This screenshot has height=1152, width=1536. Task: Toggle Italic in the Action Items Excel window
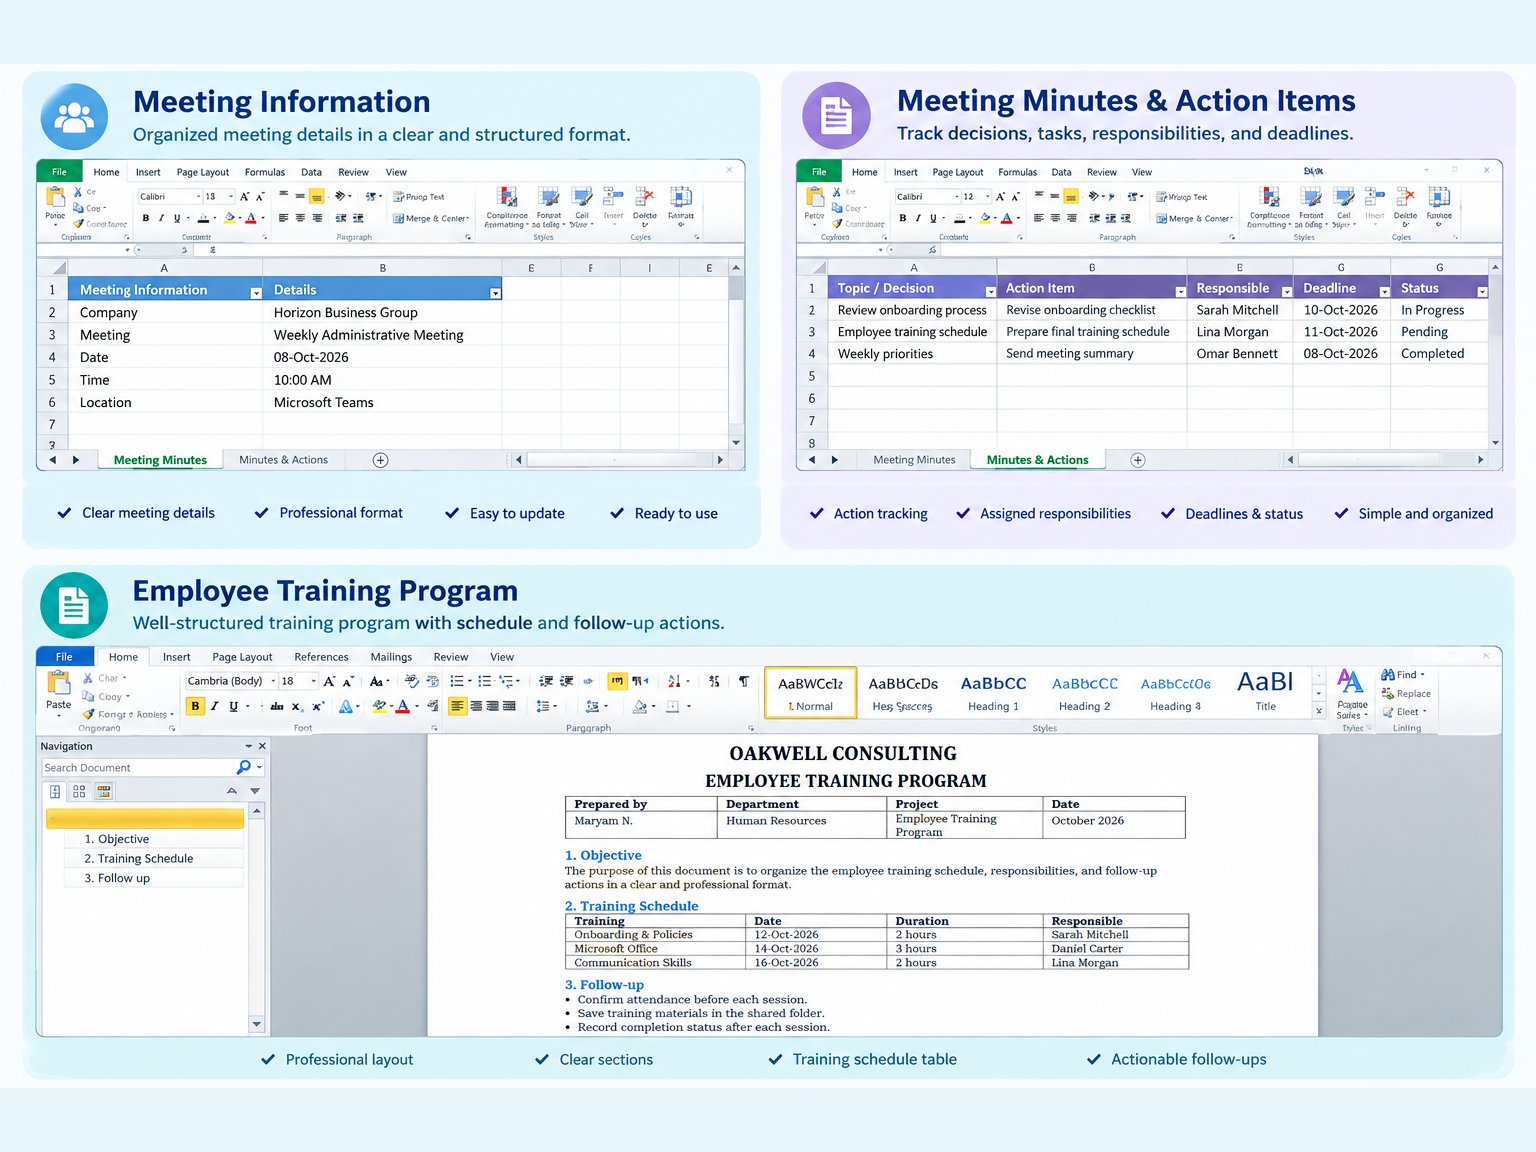click(x=918, y=218)
